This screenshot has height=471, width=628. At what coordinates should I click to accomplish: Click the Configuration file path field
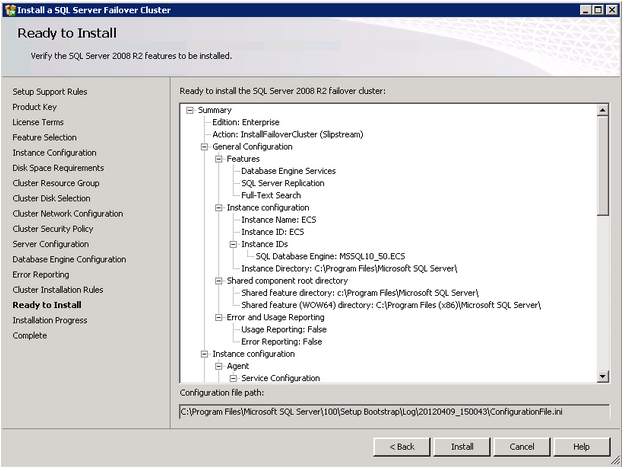(395, 412)
